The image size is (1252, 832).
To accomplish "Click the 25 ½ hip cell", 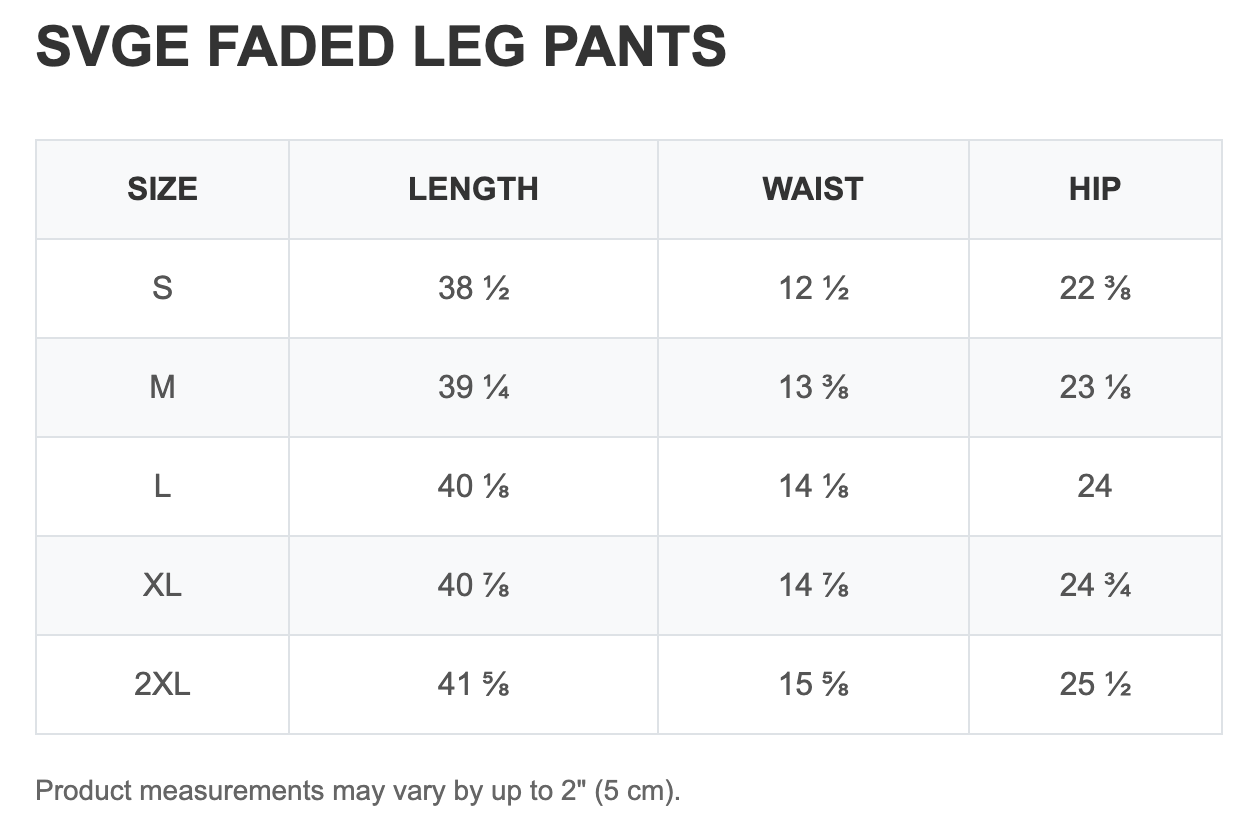I will pyautogui.click(x=1095, y=684).
